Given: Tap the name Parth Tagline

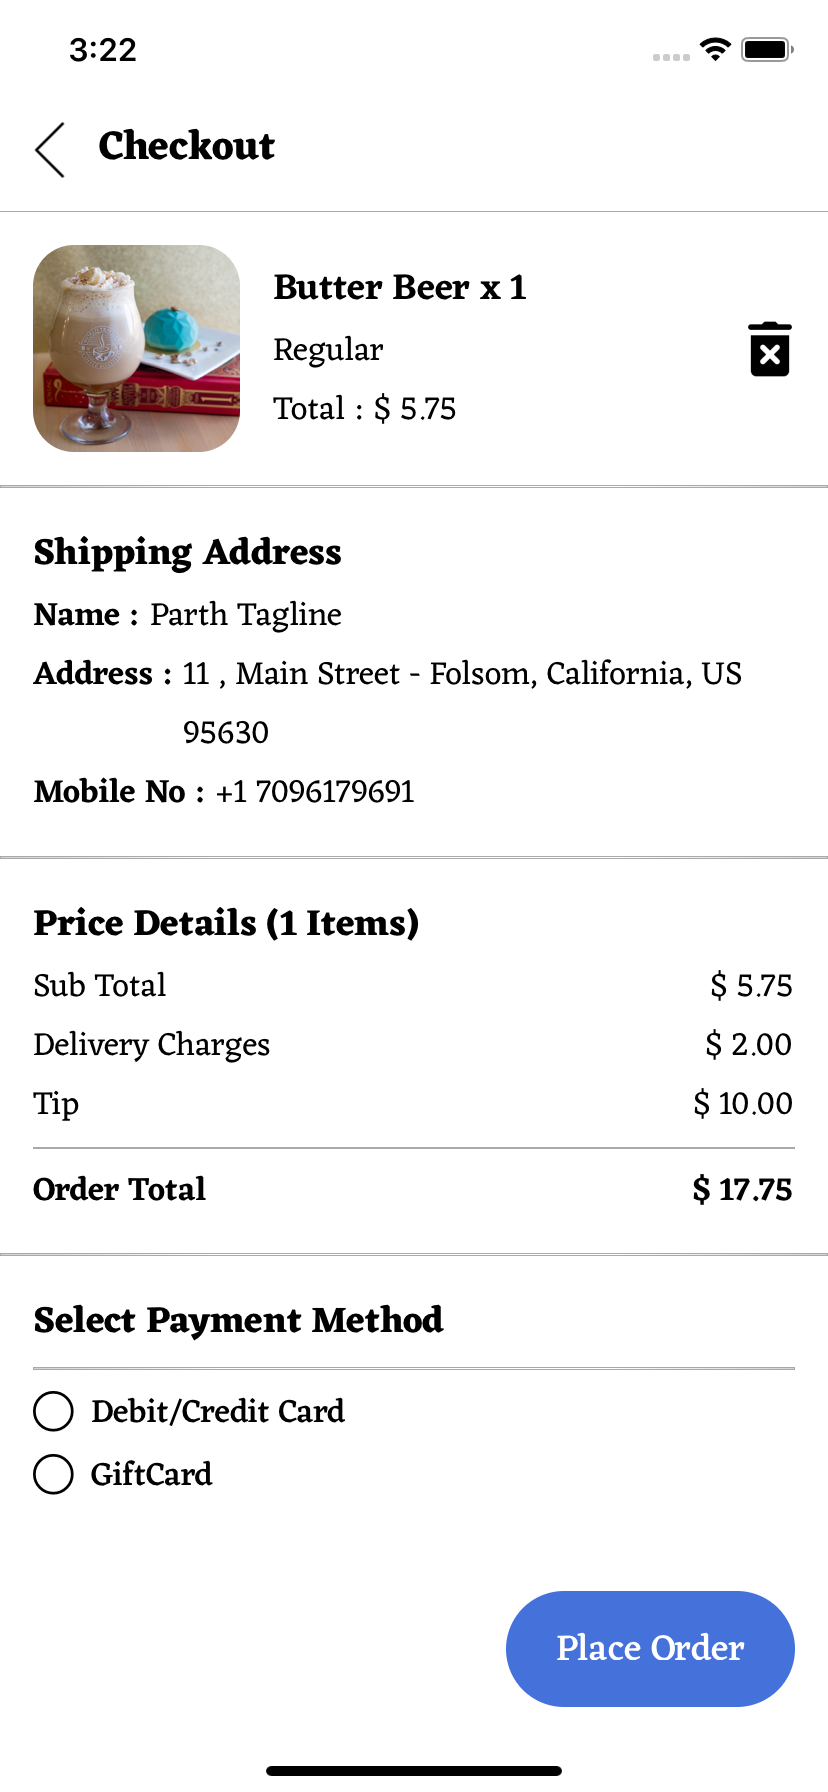Looking at the screenshot, I should 246,614.
